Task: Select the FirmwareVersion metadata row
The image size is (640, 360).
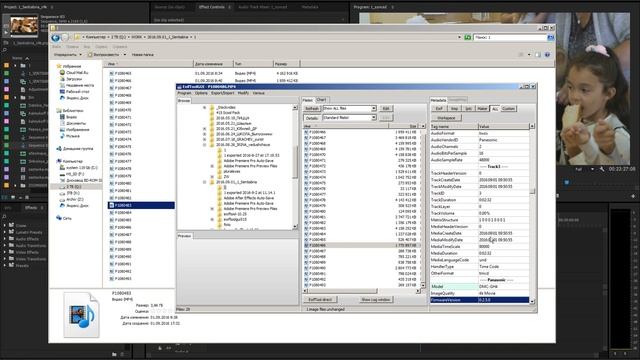Action: point(480,300)
